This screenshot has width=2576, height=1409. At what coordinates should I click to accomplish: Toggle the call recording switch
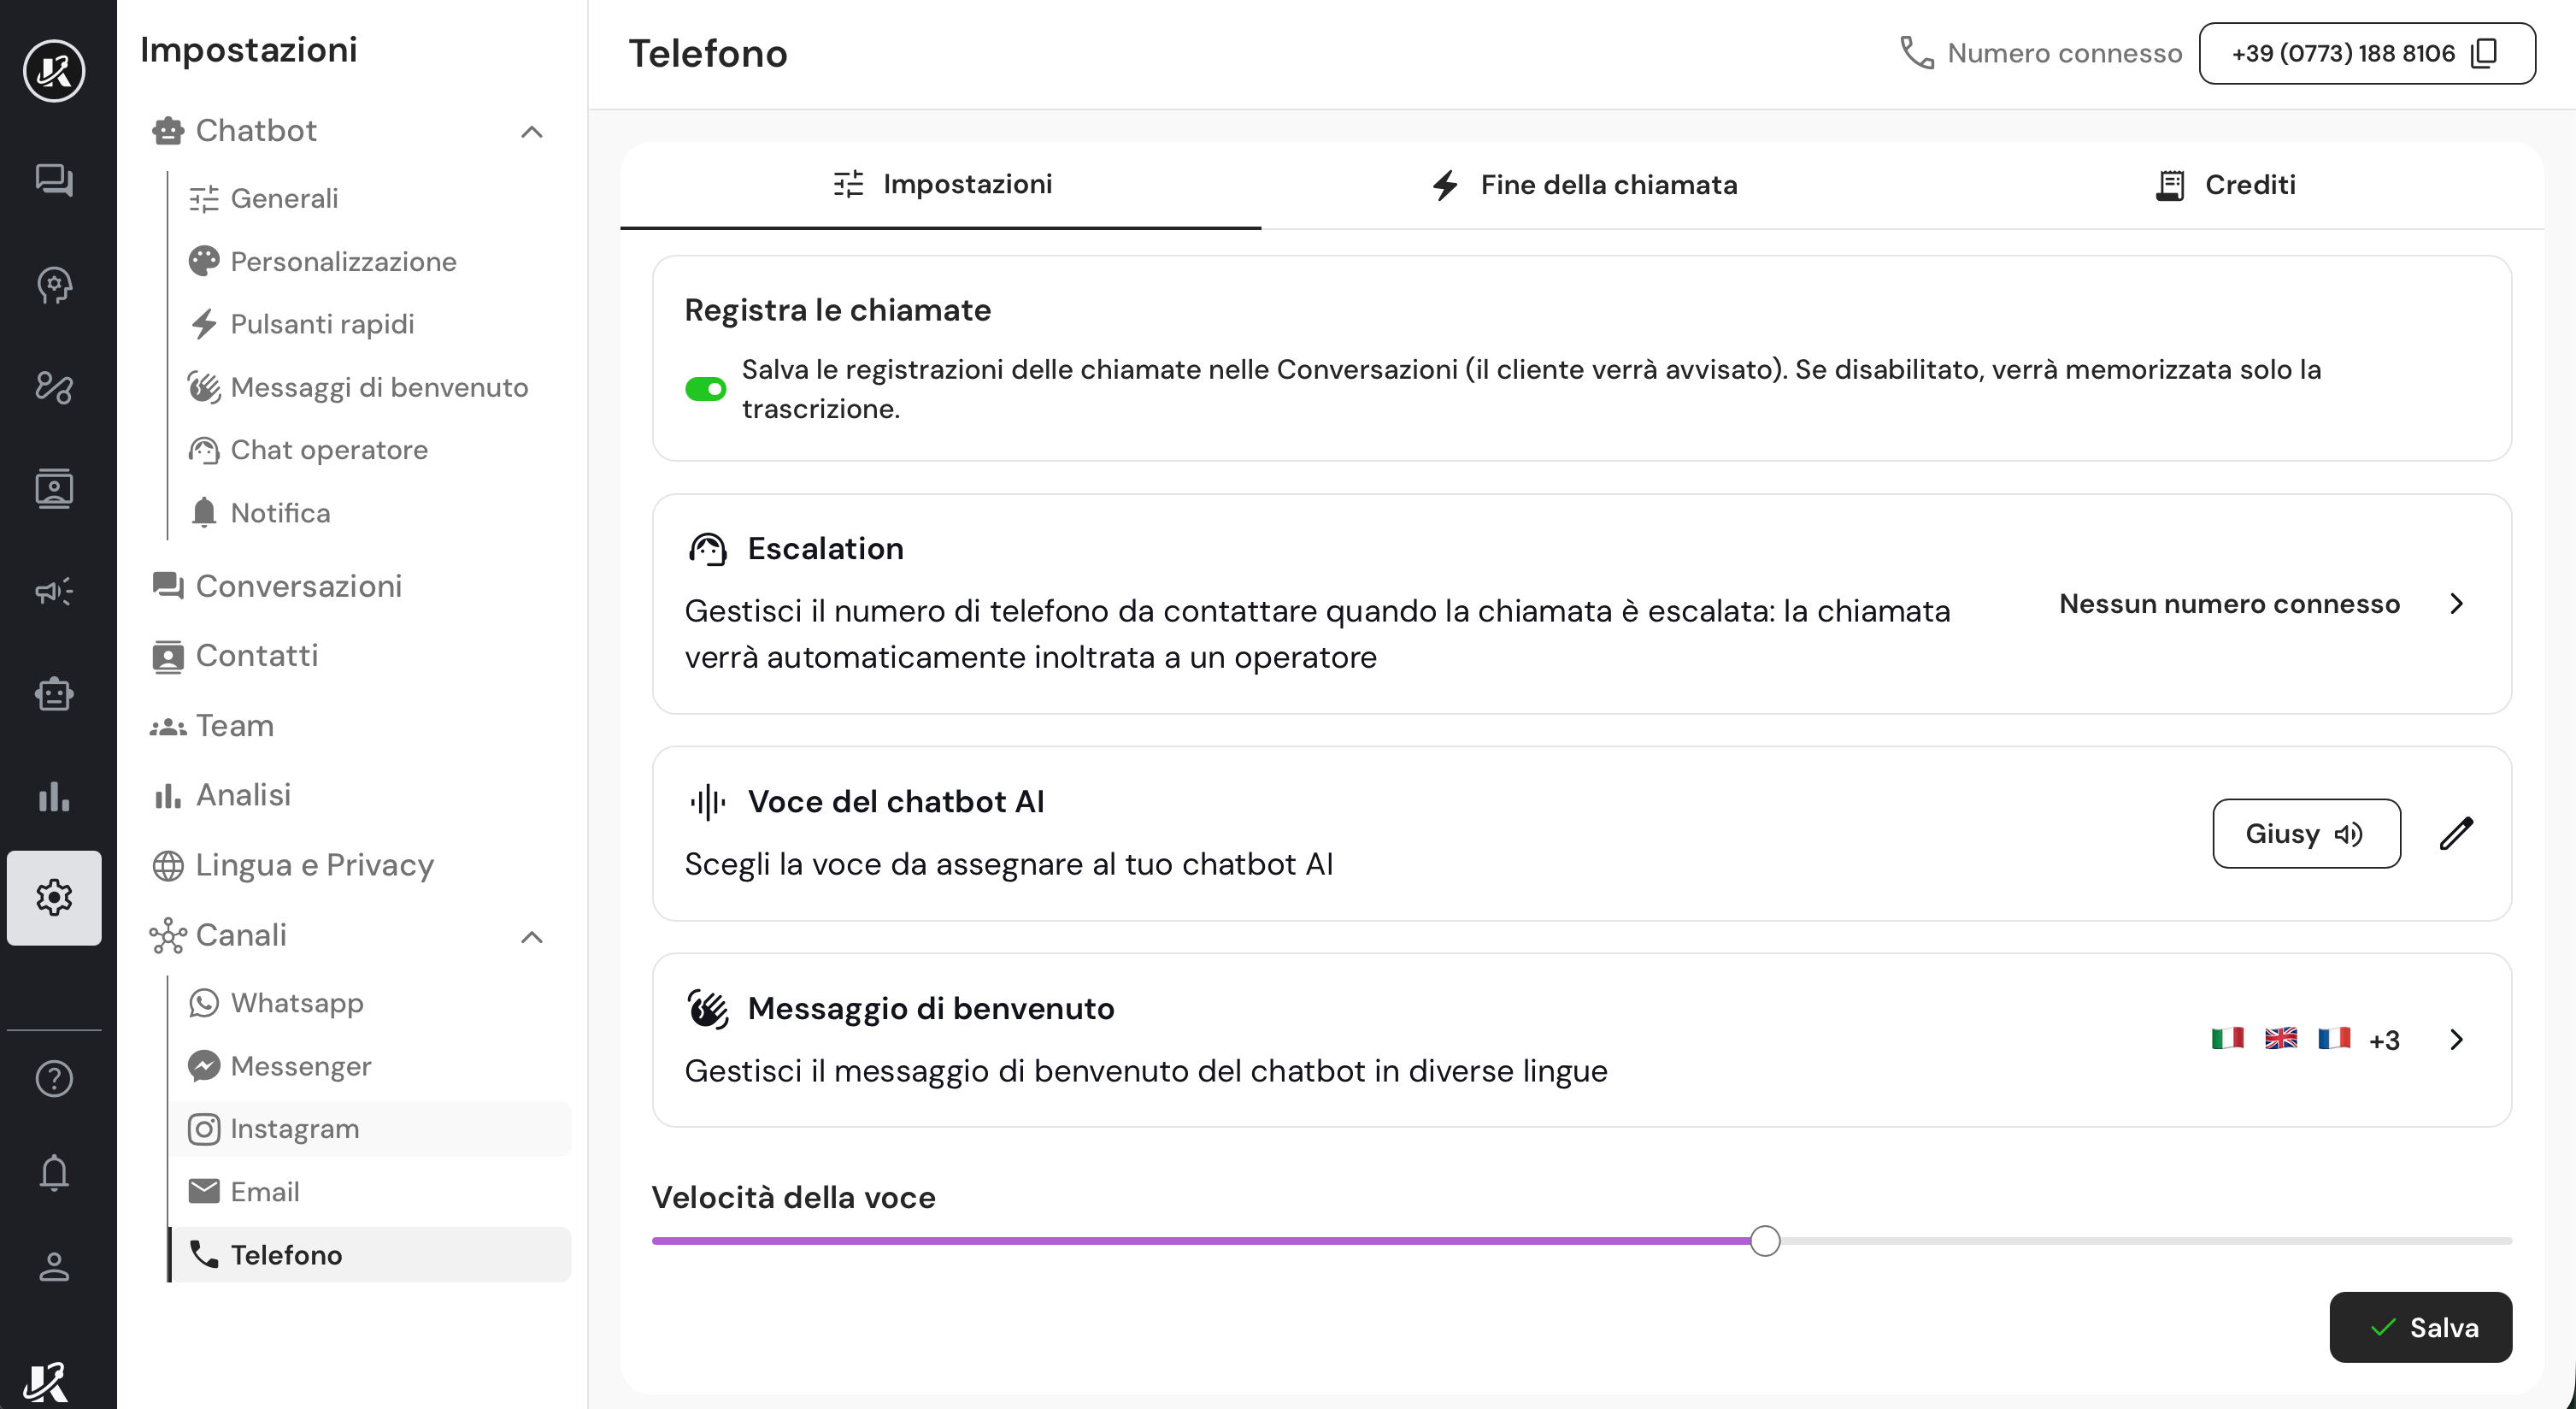(x=705, y=389)
